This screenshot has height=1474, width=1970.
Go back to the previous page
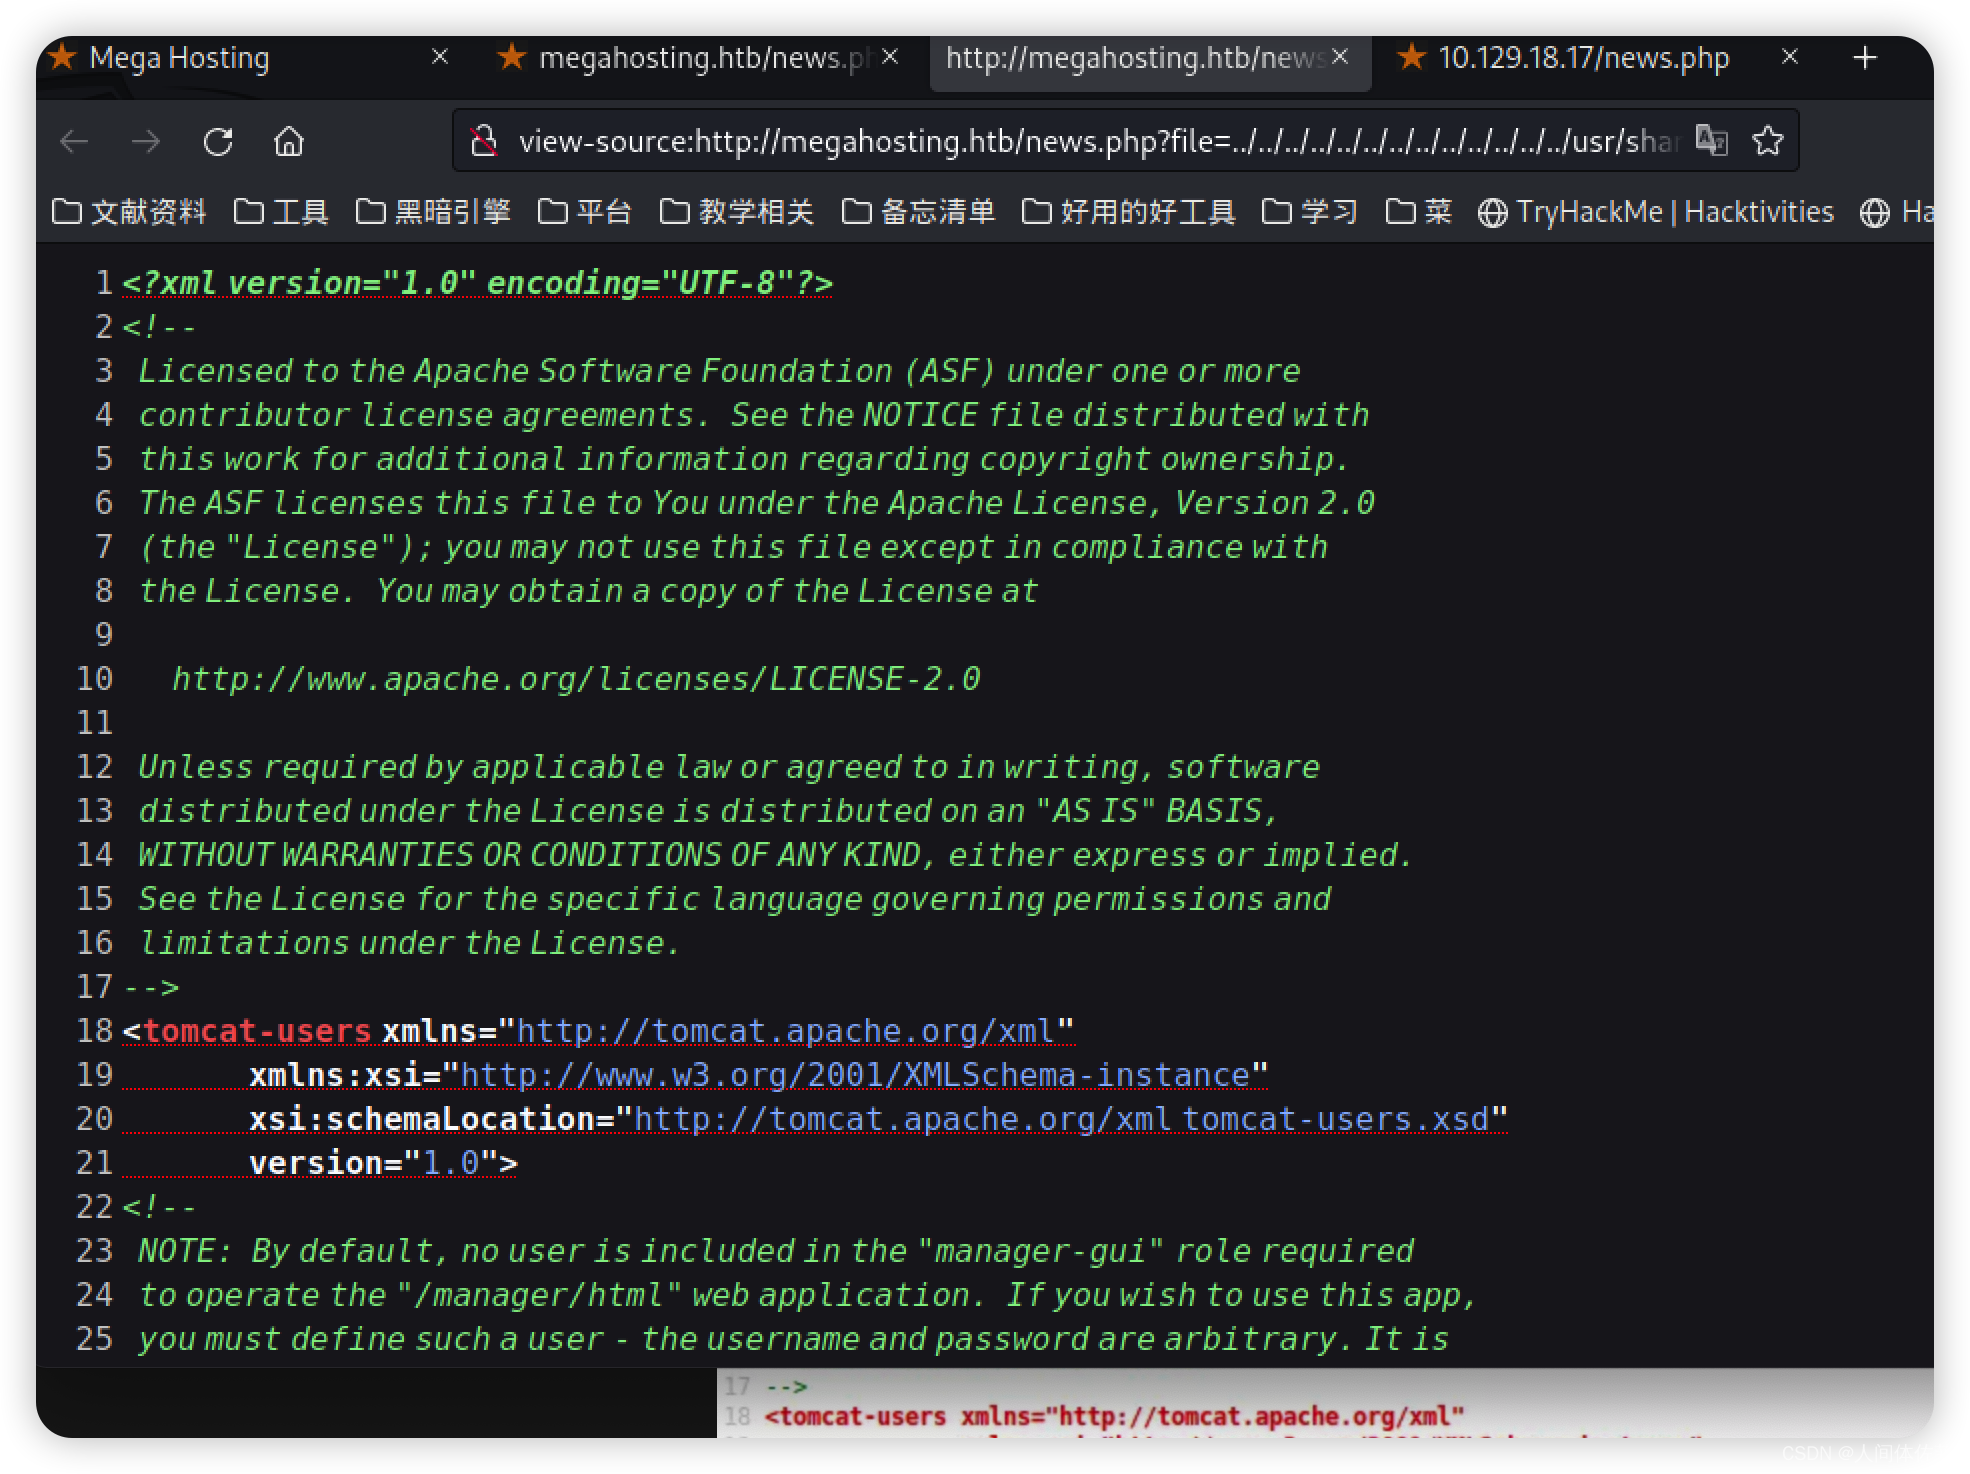(x=75, y=142)
